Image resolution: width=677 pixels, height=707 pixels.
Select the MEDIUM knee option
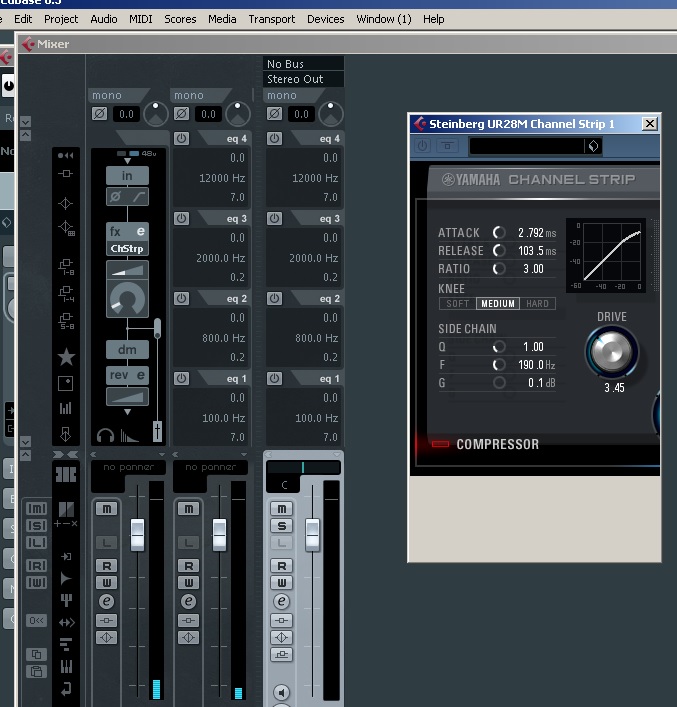click(x=498, y=303)
